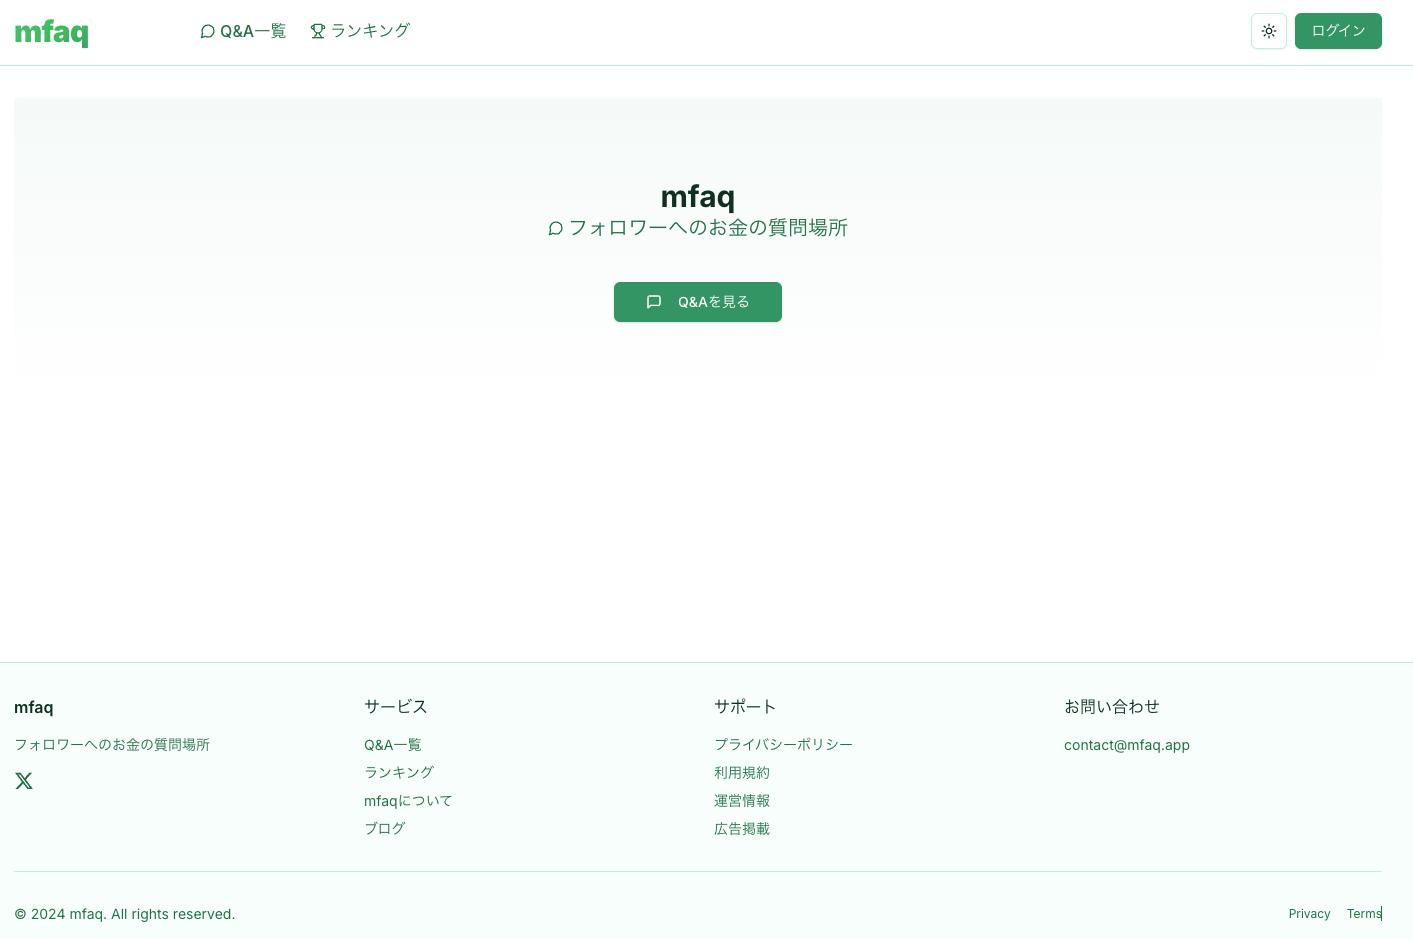The width and height of the screenshot is (1413, 939).
Task: Click the chat icon inside the Q&Aを見る button
Action: click(x=654, y=301)
